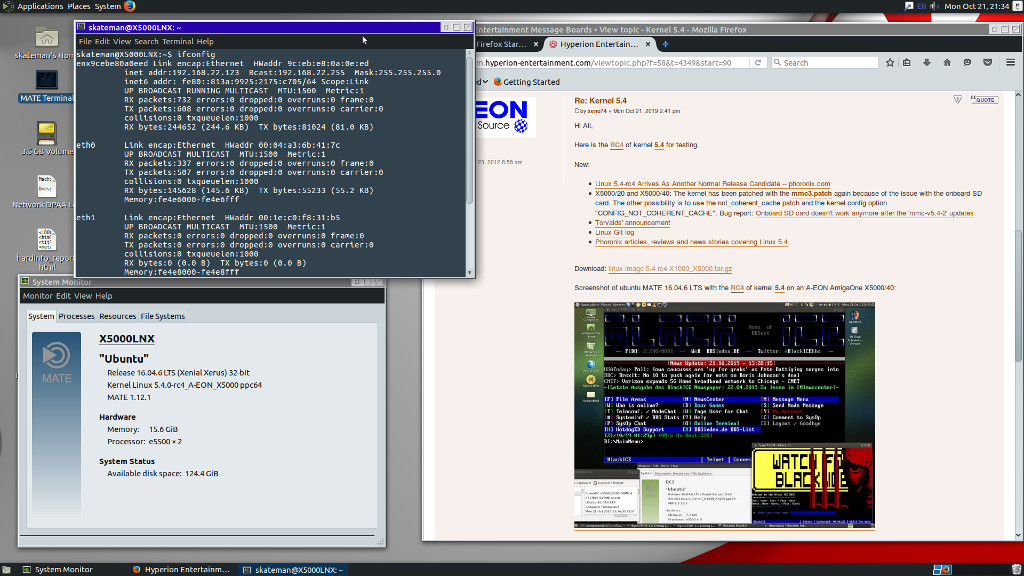Open the System Monitor Edit menu
Image resolution: width=1024 pixels, height=576 pixels.
click(x=63, y=296)
